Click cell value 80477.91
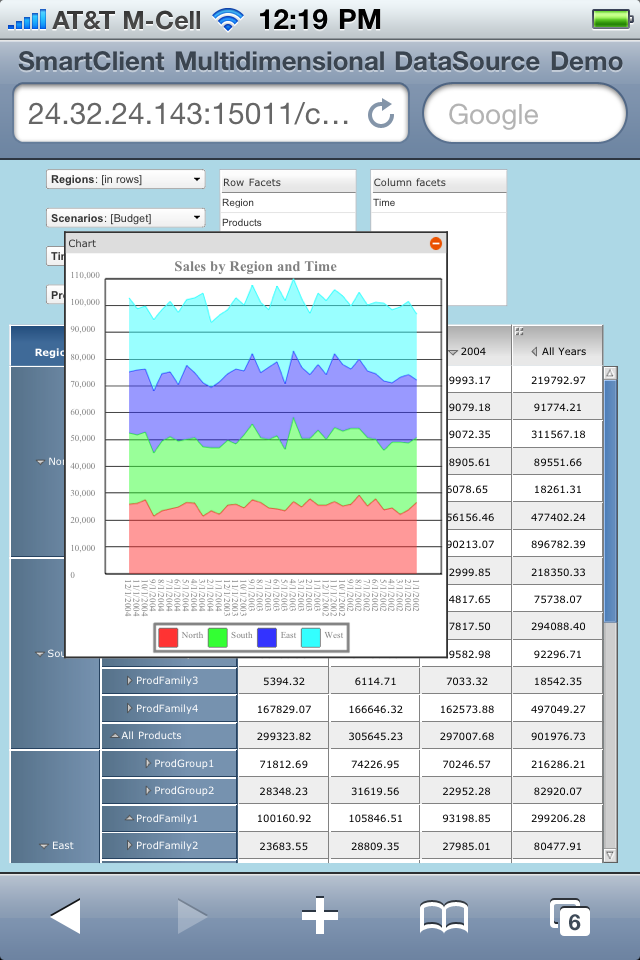This screenshot has height=960, width=640. (557, 846)
